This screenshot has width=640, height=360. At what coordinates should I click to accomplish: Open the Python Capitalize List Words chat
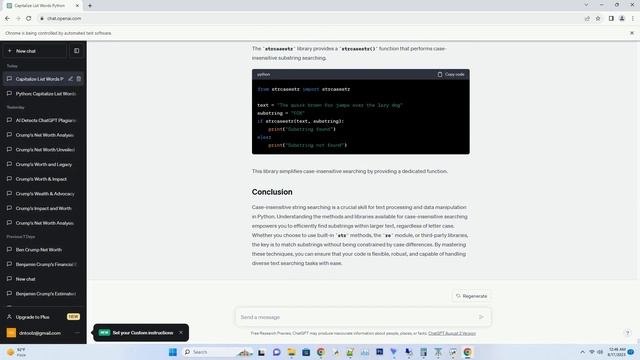click(x=43, y=93)
